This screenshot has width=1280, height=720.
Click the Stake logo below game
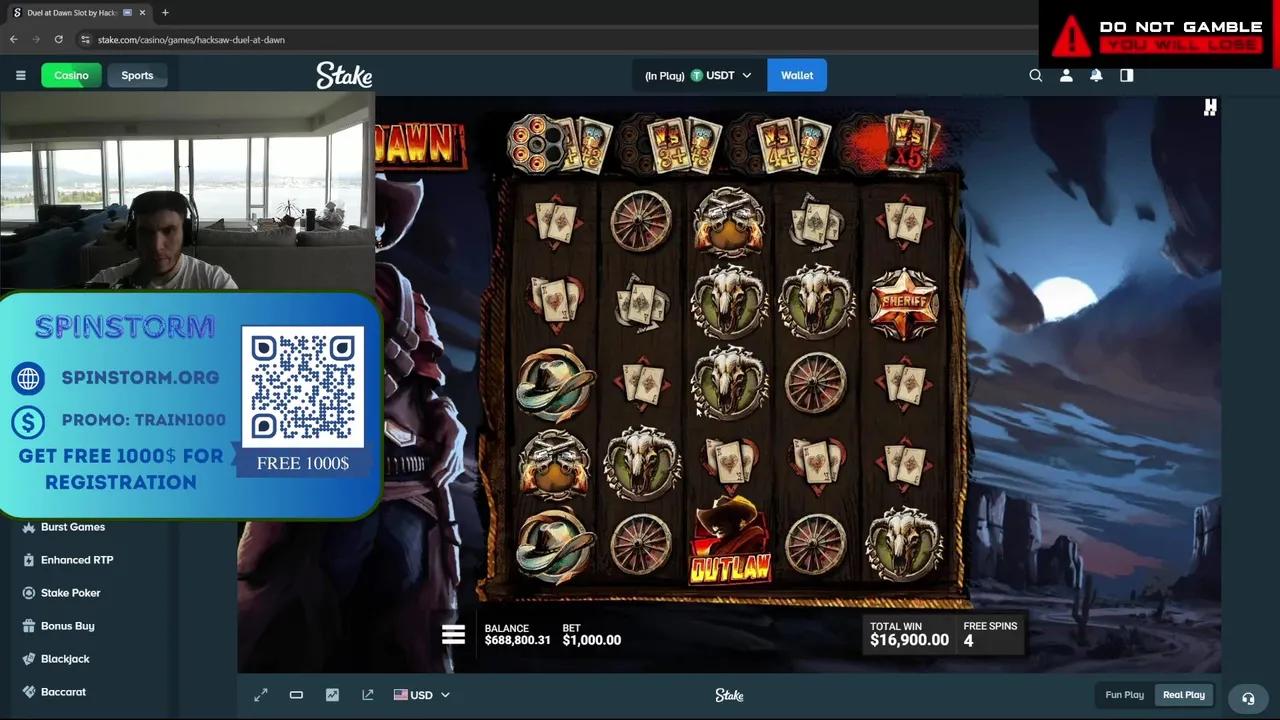tap(729, 695)
